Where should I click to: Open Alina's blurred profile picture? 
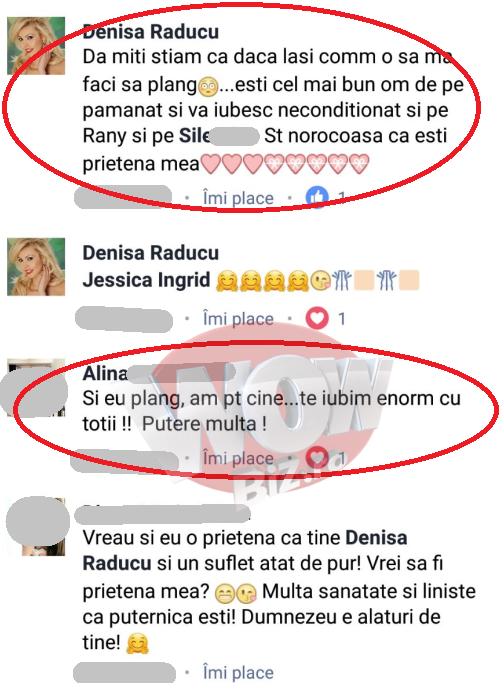tap(36, 388)
